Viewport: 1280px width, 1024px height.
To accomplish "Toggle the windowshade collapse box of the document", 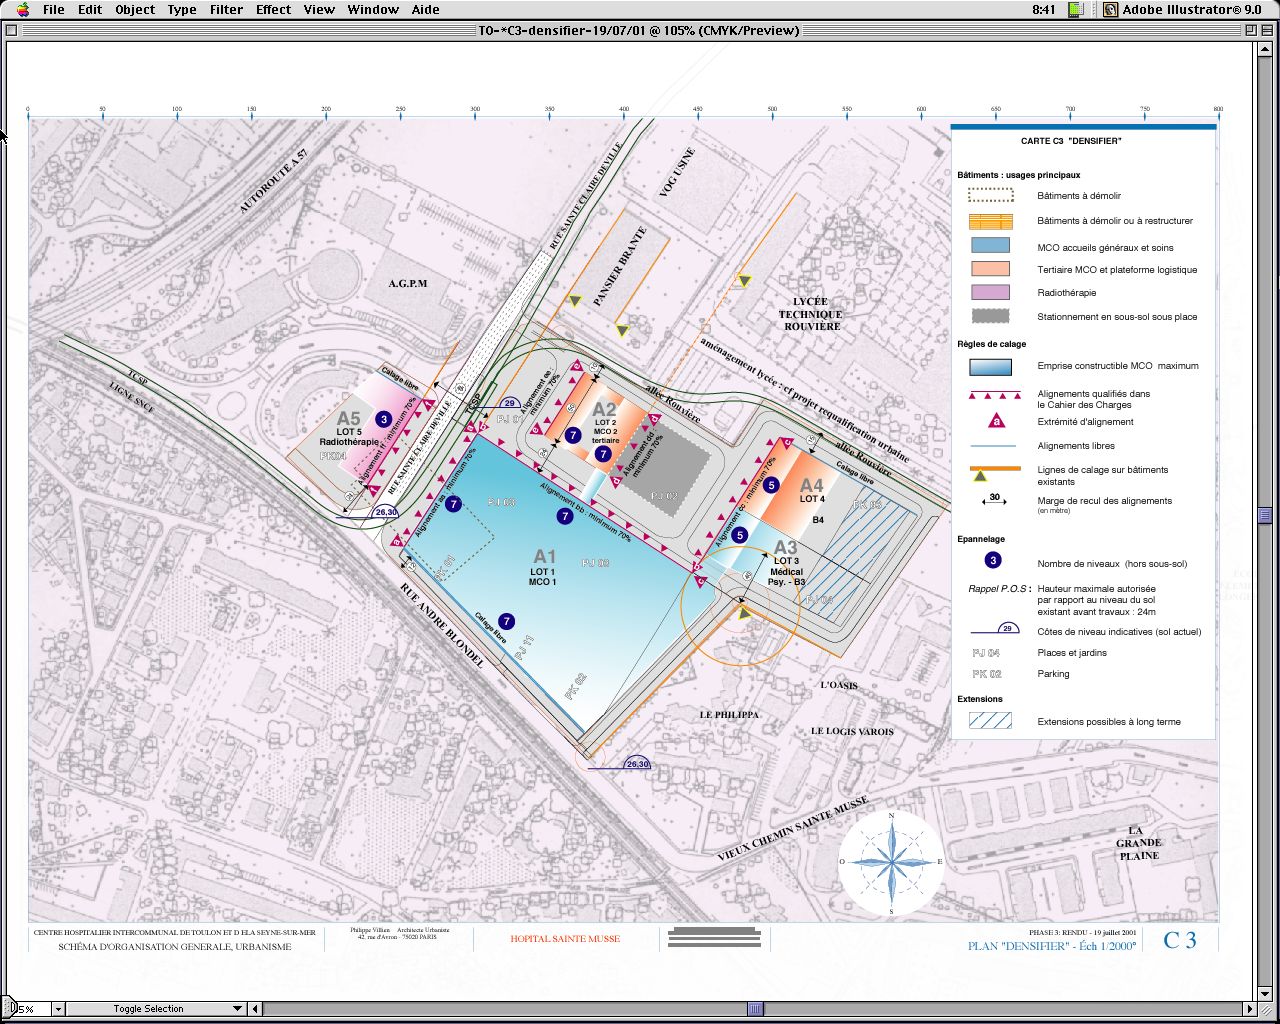I will (1268, 30).
